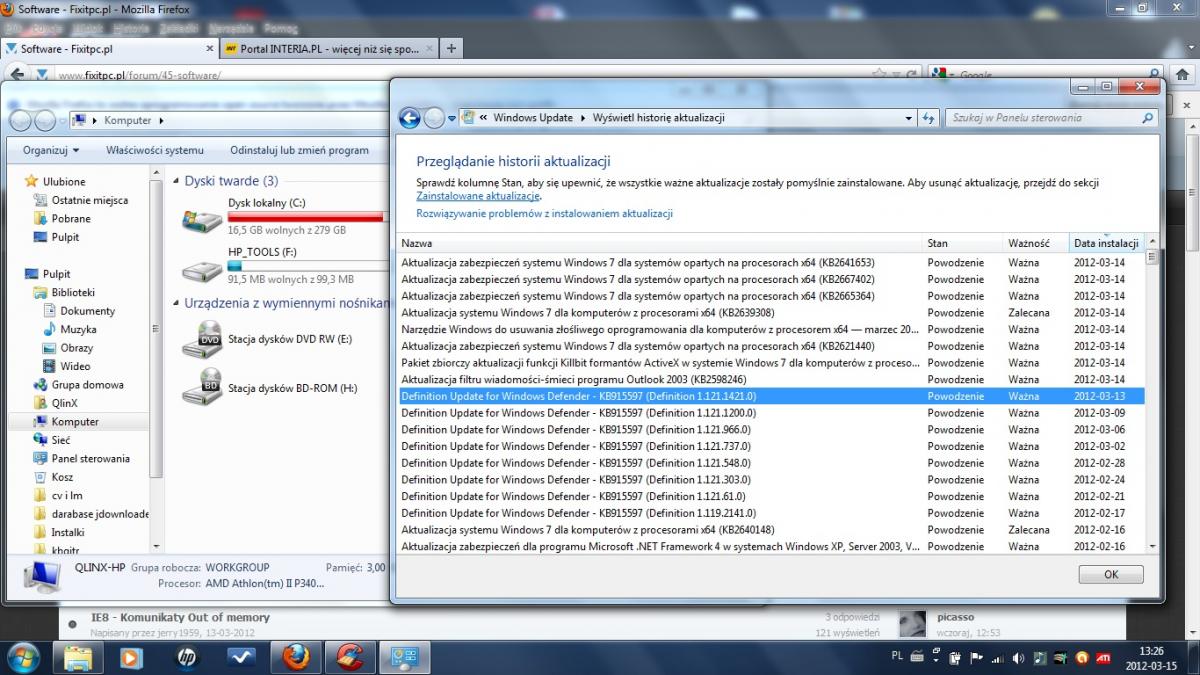The image size is (1200, 675).
Task: Open the Windows Start menu orb
Action: pyautogui.click(x=23, y=657)
